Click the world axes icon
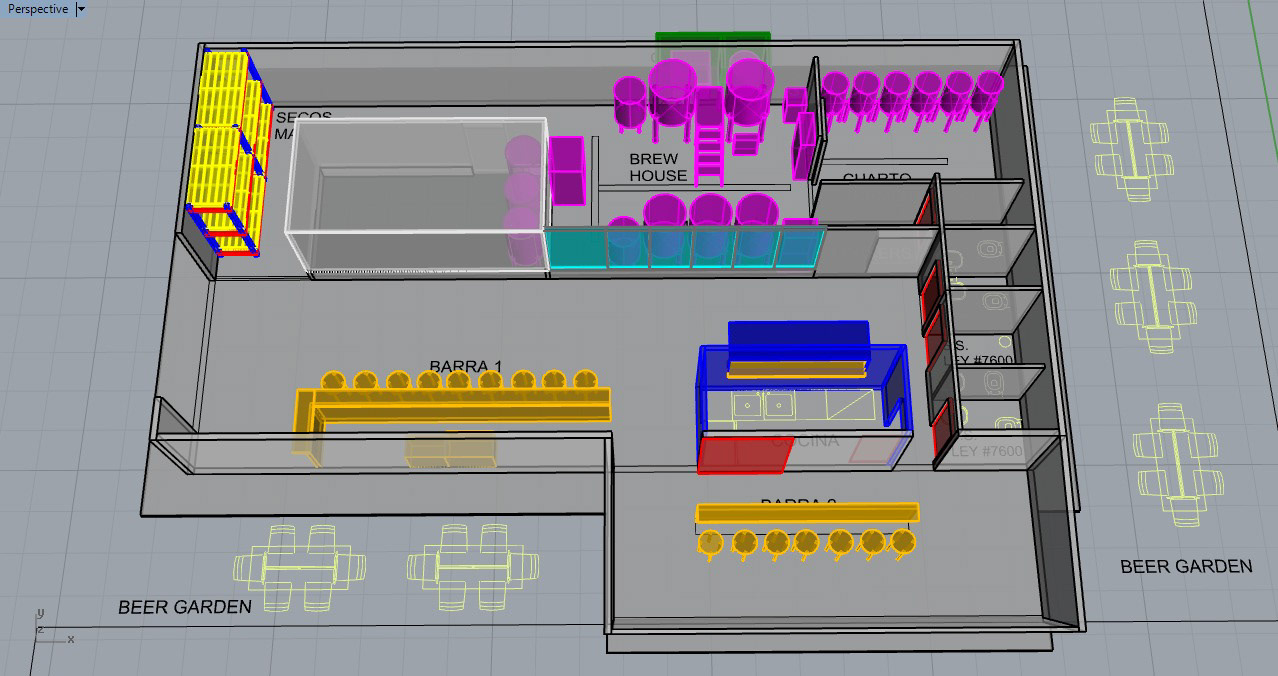This screenshot has width=1278, height=676. pyautogui.click(x=52, y=628)
